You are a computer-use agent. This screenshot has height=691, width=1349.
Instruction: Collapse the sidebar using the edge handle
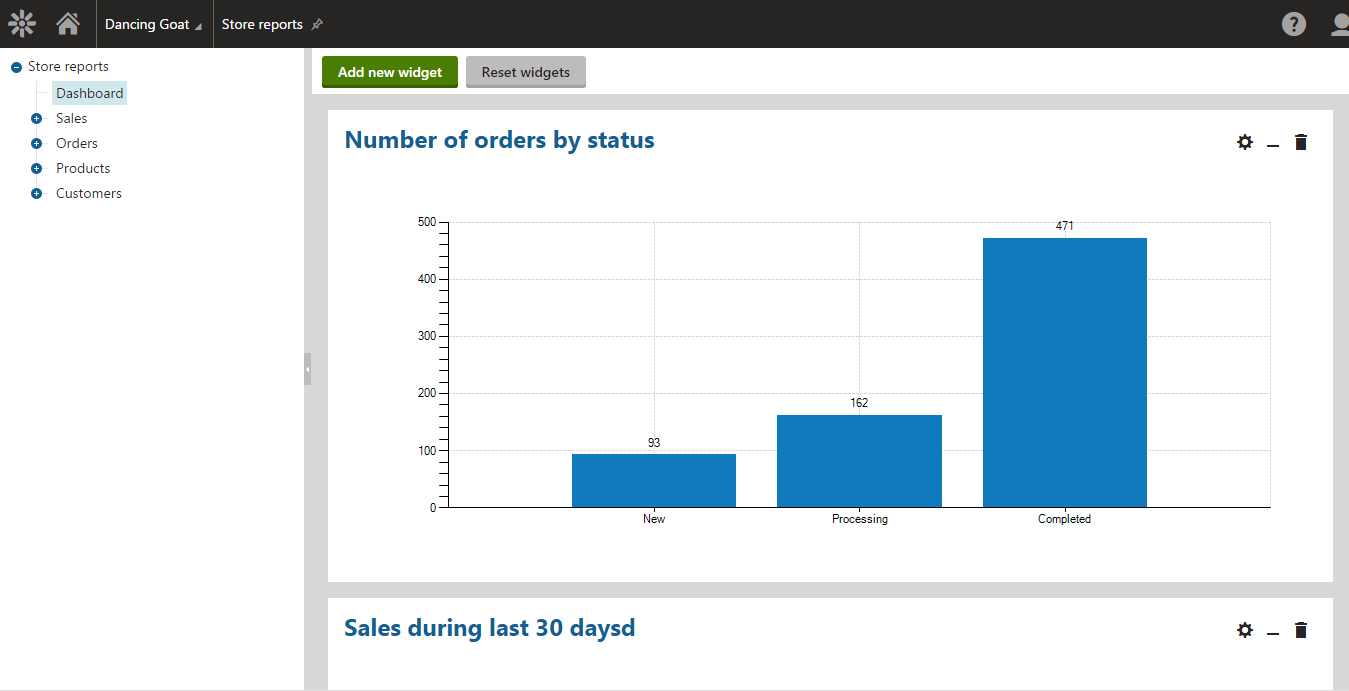click(x=307, y=369)
